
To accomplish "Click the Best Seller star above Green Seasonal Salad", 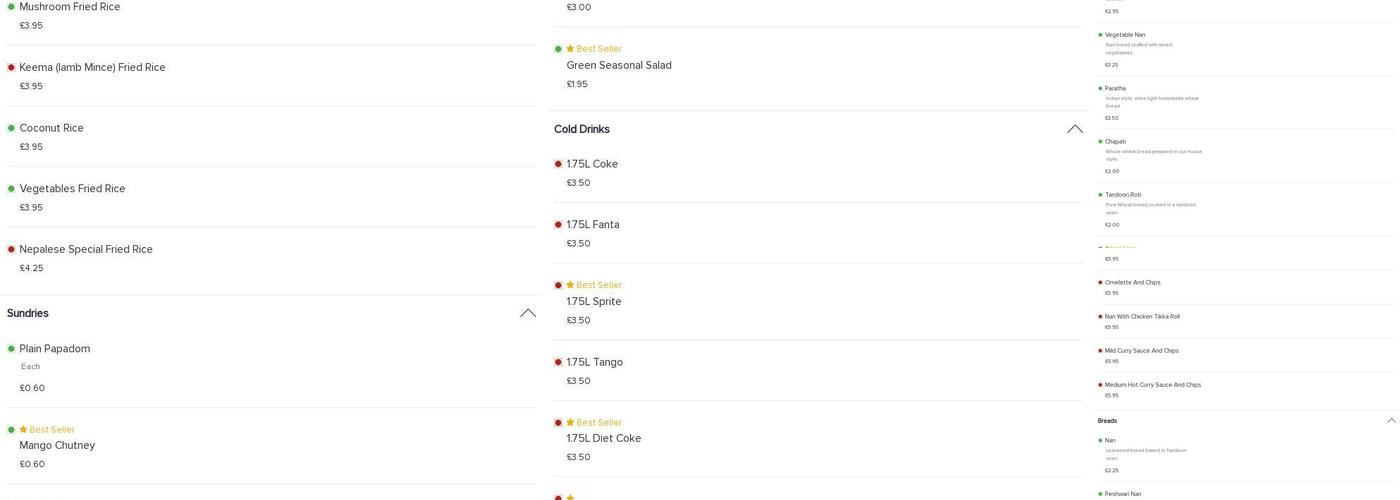I will pyautogui.click(x=570, y=49).
